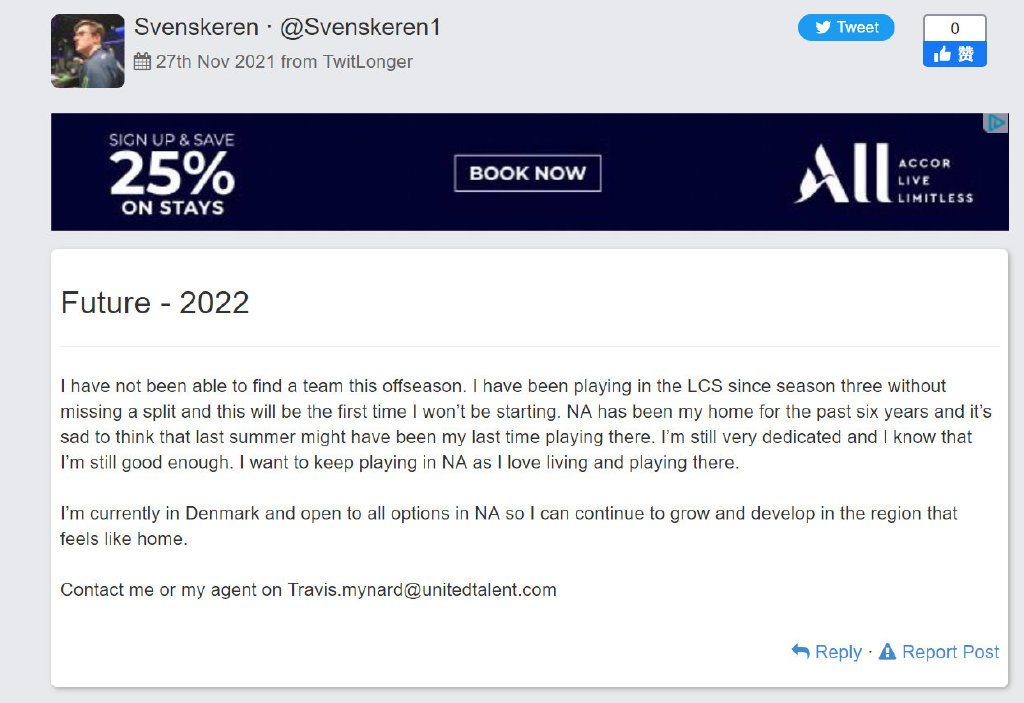This screenshot has height=703, width=1024.
Task: Click the 25% ON STAYS ad text
Action: (172, 174)
